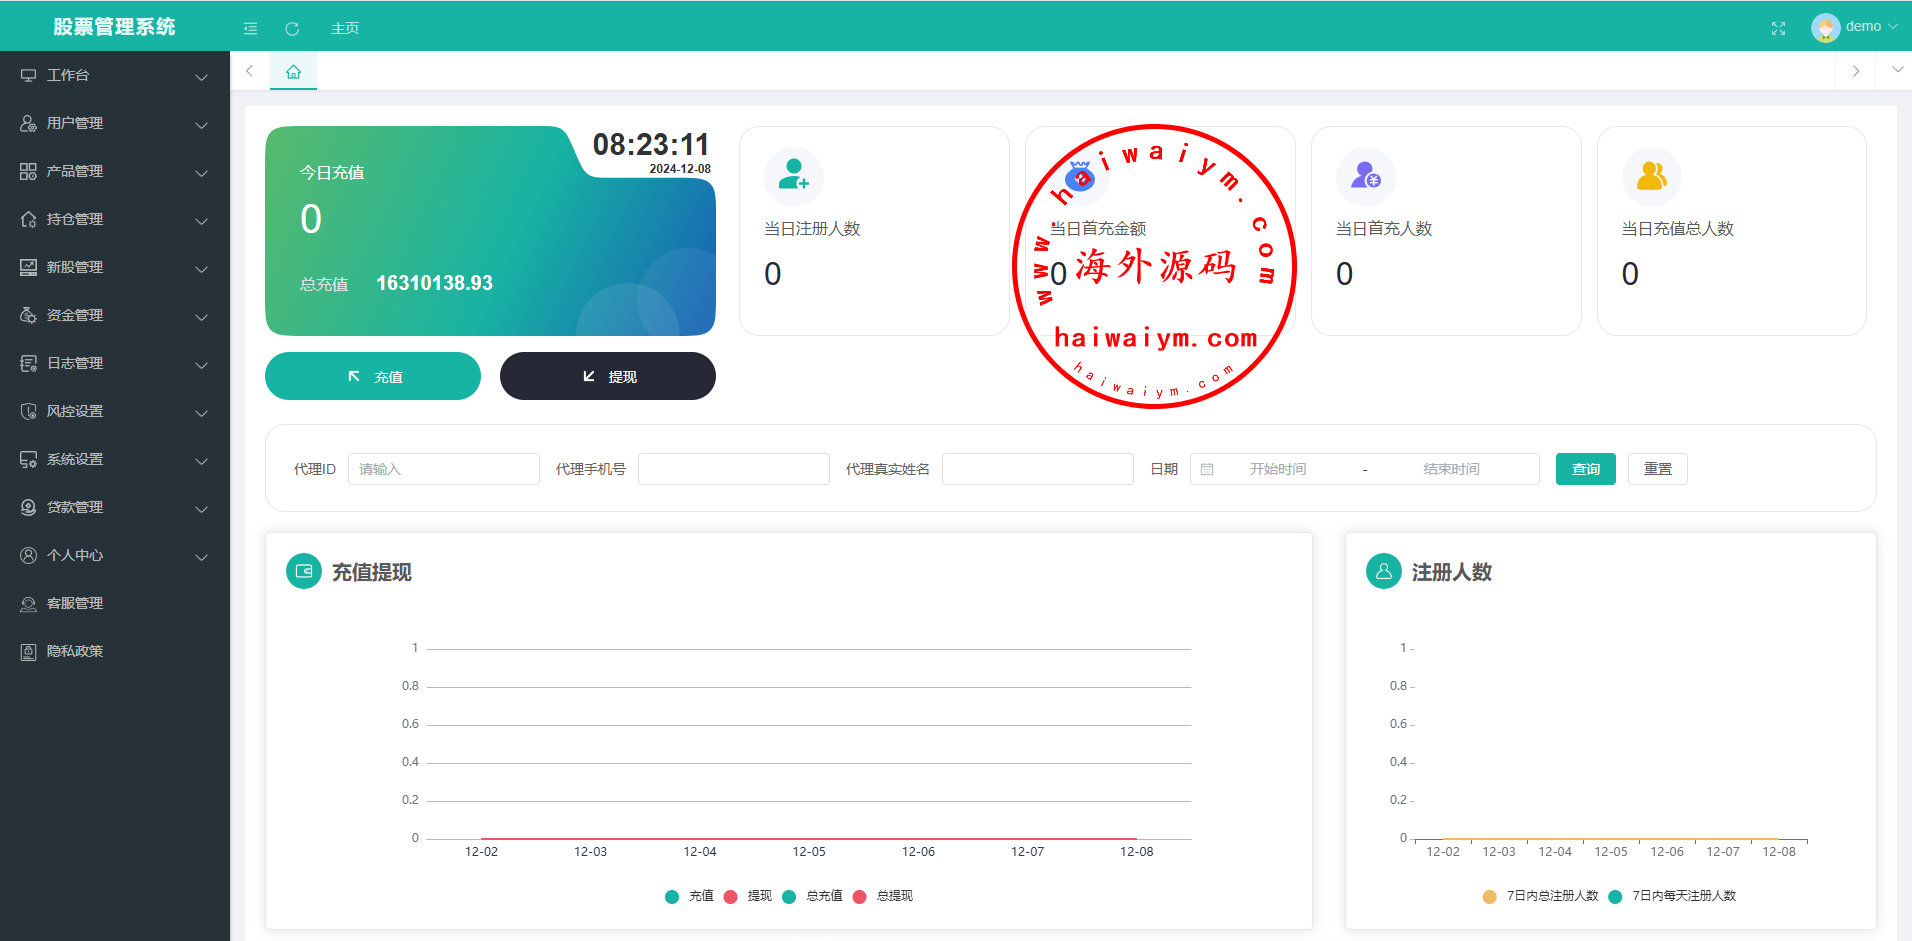This screenshot has width=1912, height=941.
Task: Expand the 资金管理 sidebar menu
Action: tap(114, 315)
